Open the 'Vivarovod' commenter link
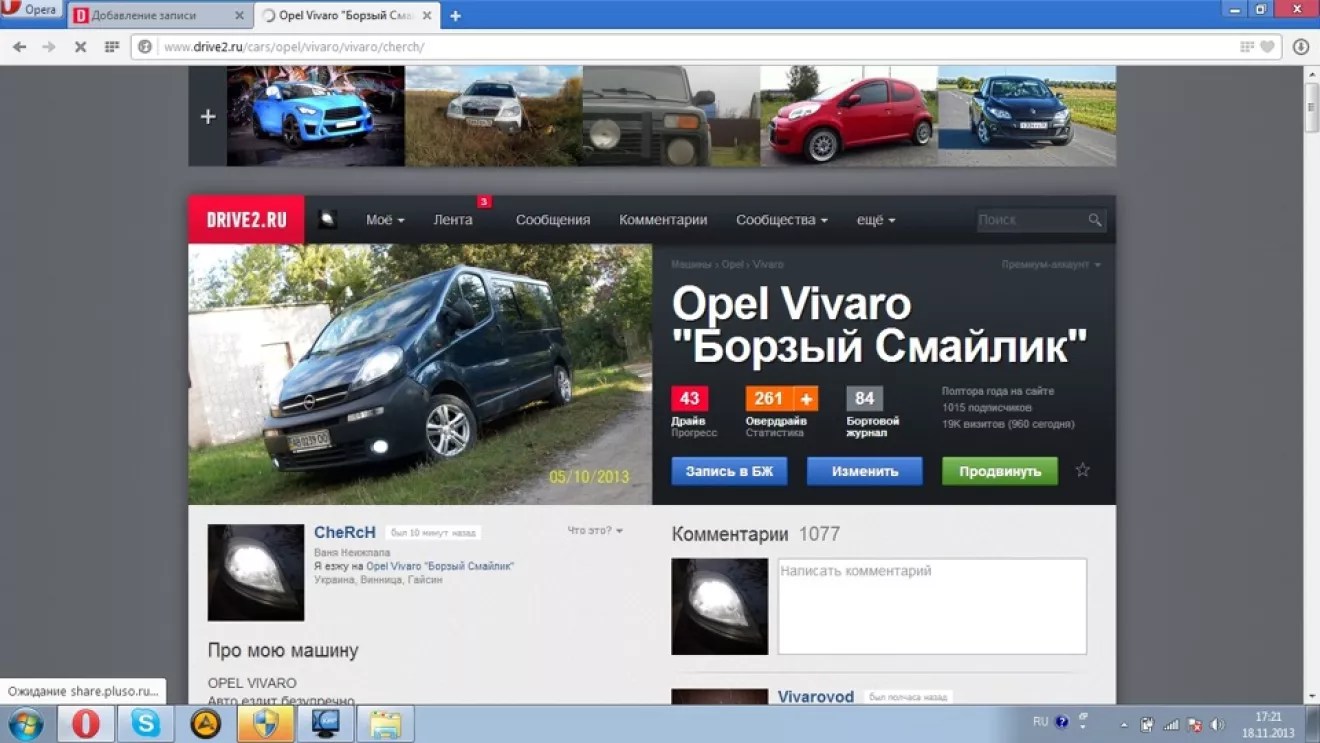1320x743 pixels. (x=816, y=697)
